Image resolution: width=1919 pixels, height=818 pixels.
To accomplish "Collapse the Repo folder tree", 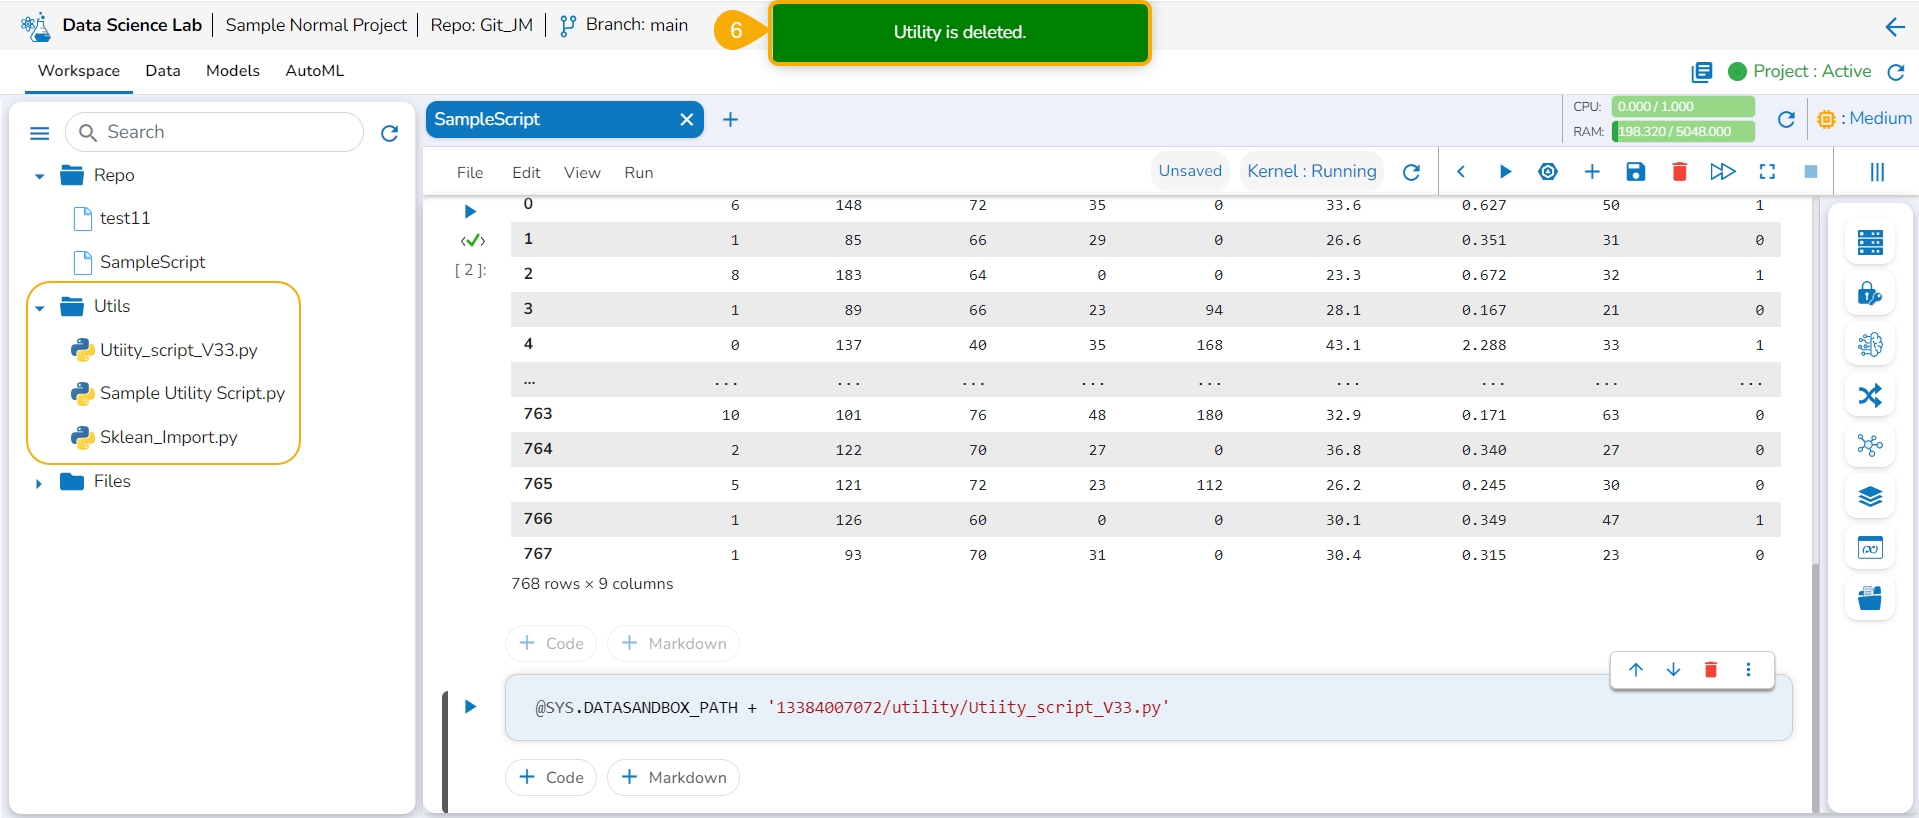I will pos(40,176).
